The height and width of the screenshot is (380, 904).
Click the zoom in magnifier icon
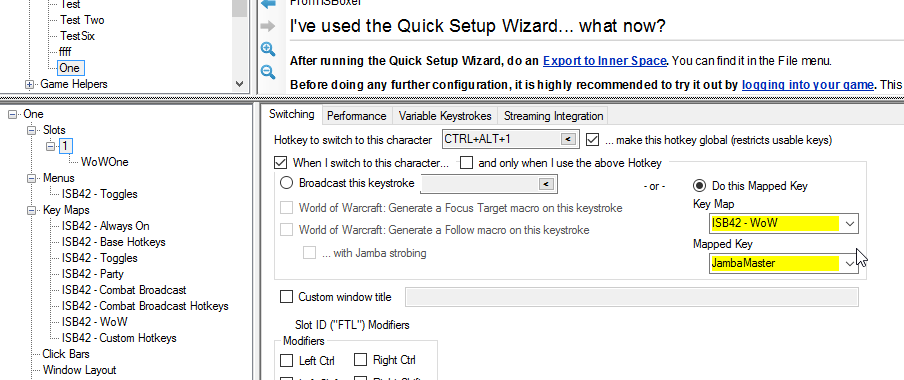pos(268,49)
